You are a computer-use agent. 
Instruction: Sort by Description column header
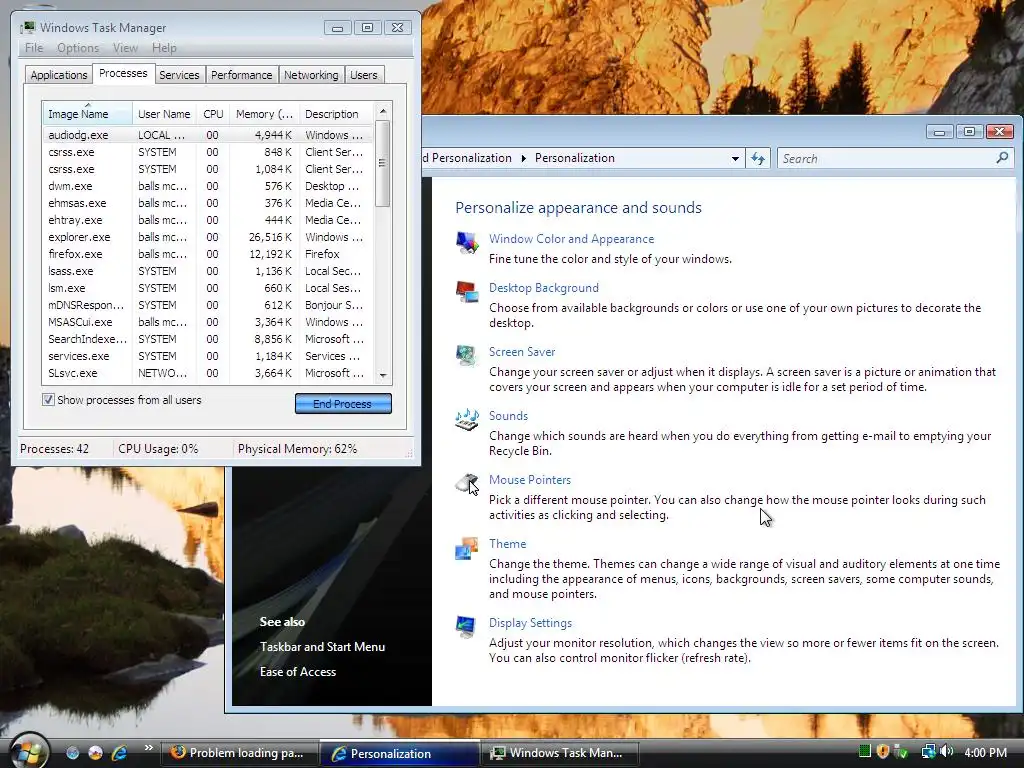pyautogui.click(x=336, y=114)
